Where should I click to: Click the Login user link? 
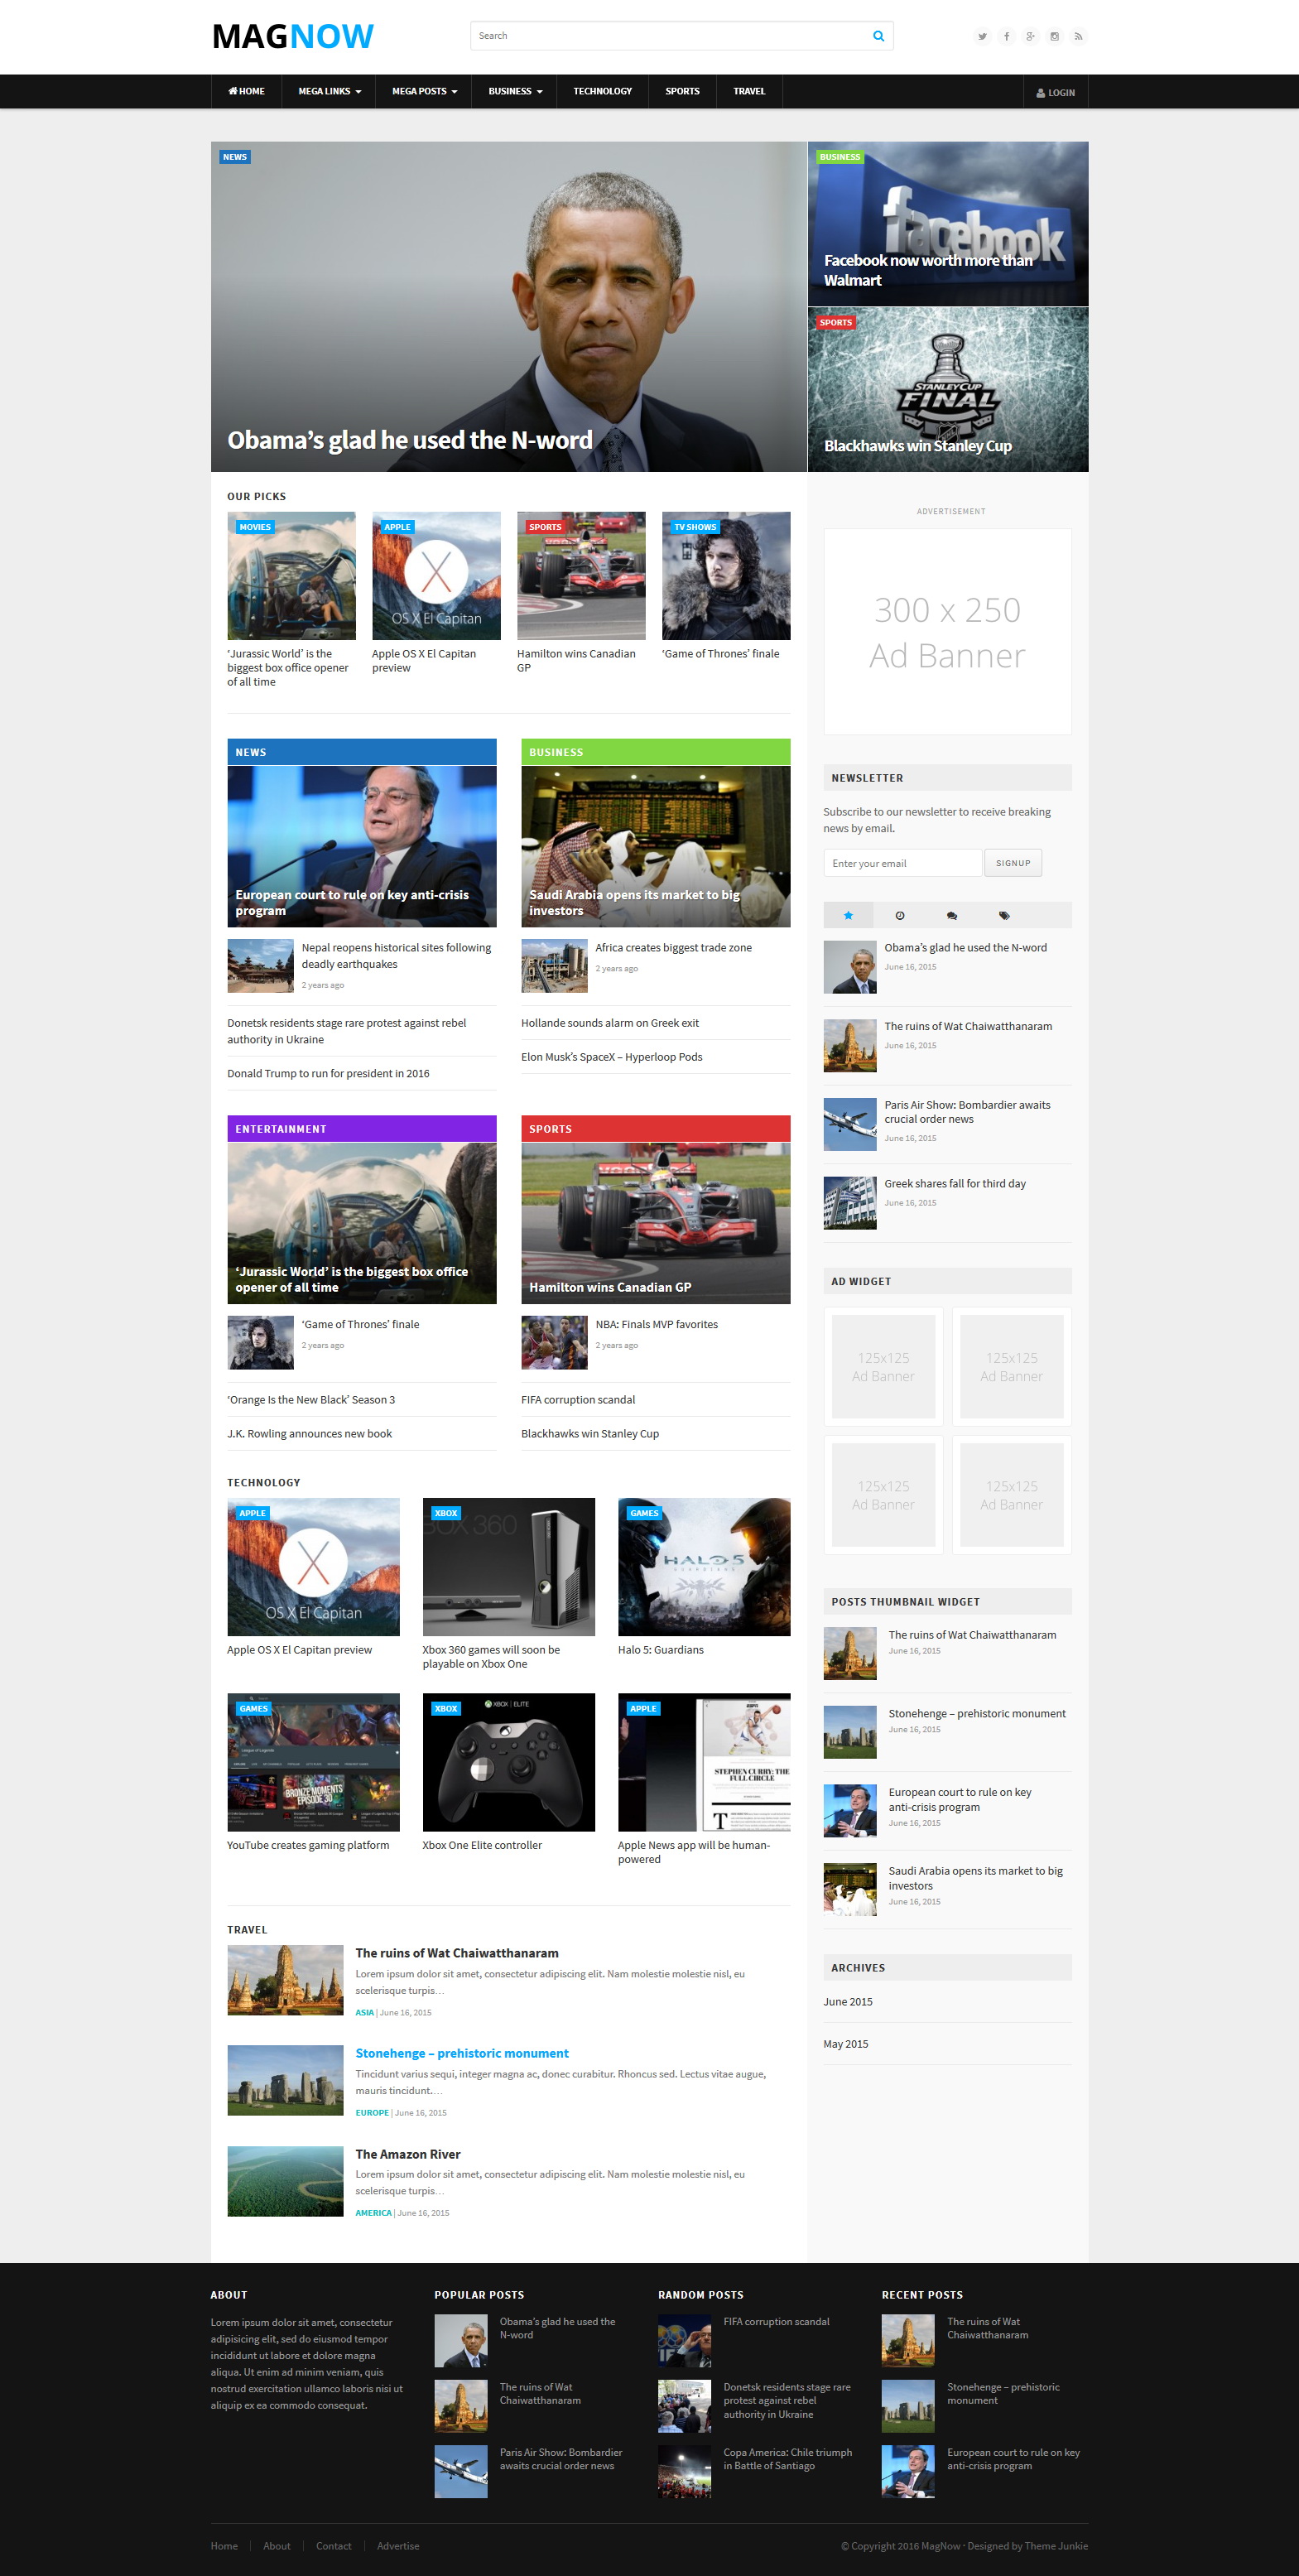[x=1055, y=92]
